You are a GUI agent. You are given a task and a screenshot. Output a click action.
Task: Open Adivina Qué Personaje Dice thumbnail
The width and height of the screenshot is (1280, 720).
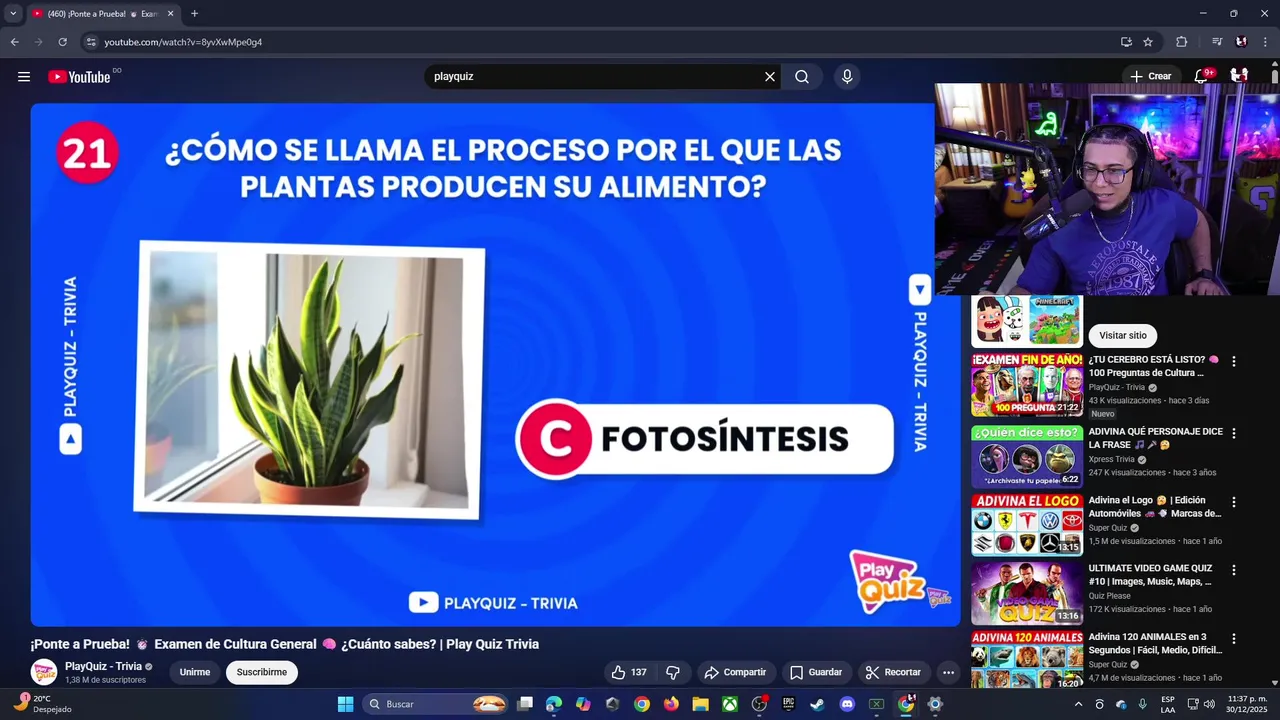1027,457
